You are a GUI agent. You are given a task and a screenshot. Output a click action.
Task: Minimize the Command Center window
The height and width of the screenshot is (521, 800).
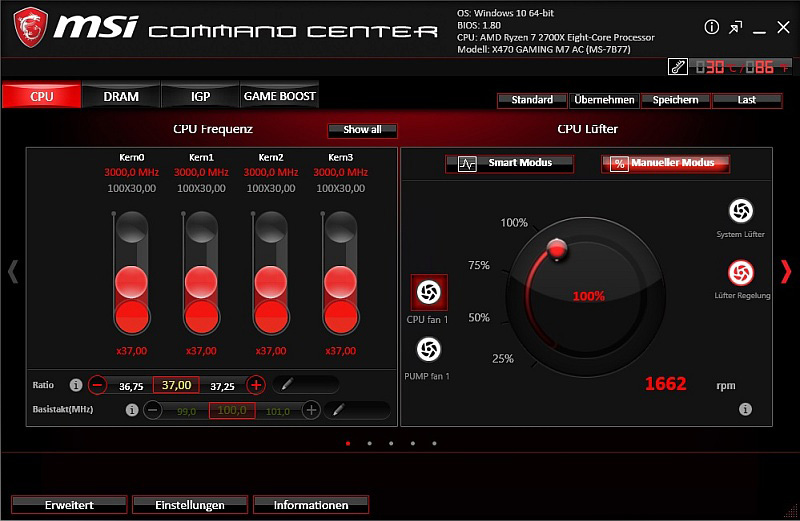tap(759, 31)
